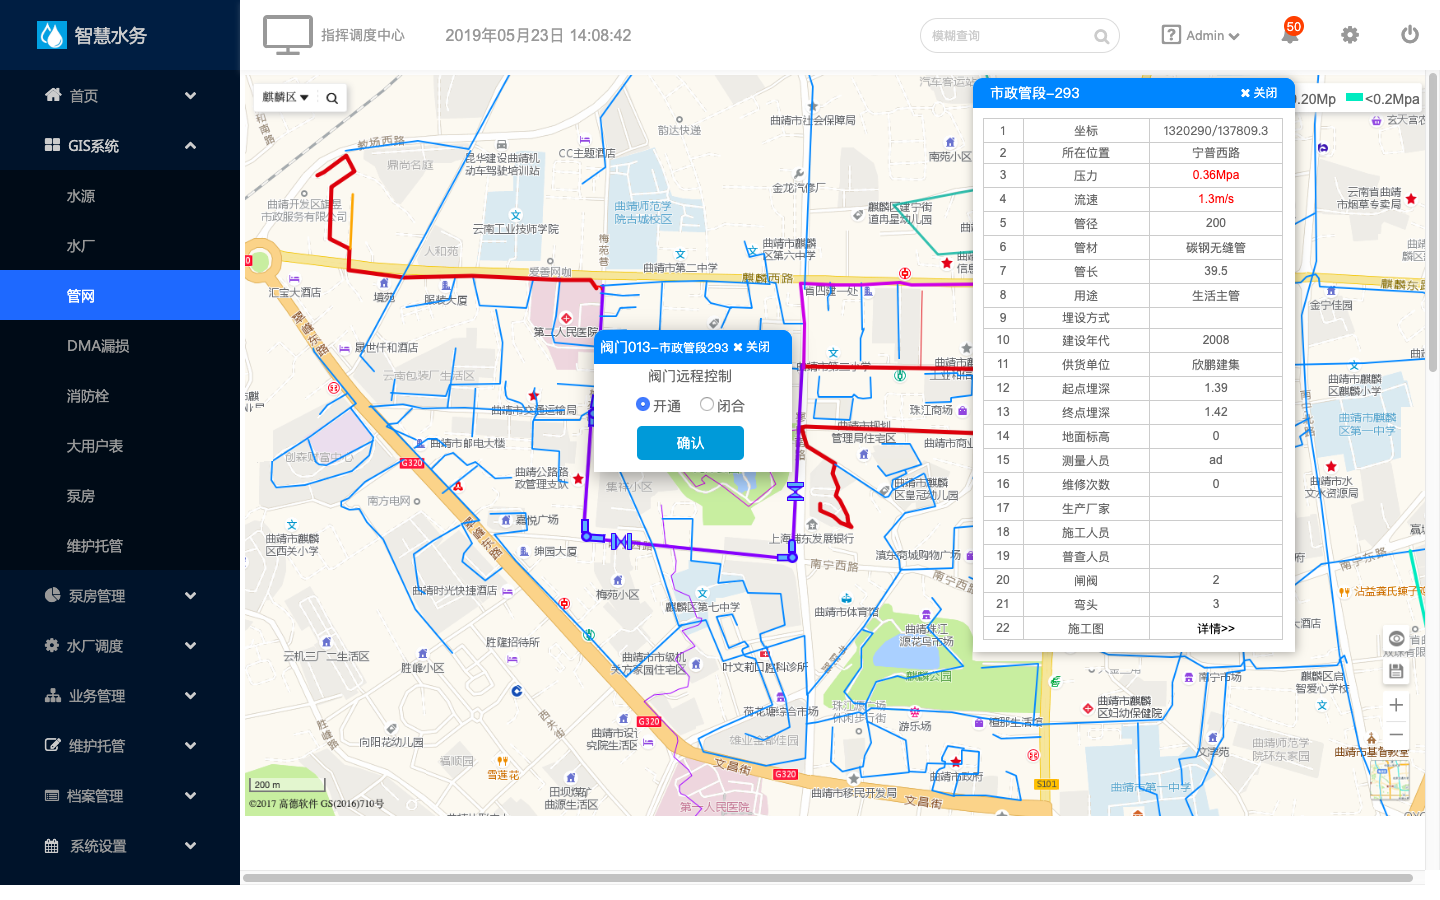Click the pencil icon of the lower 维护托管 section
Image resolution: width=1440 pixels, height=900 pixels.
click(x=52, y=746)
